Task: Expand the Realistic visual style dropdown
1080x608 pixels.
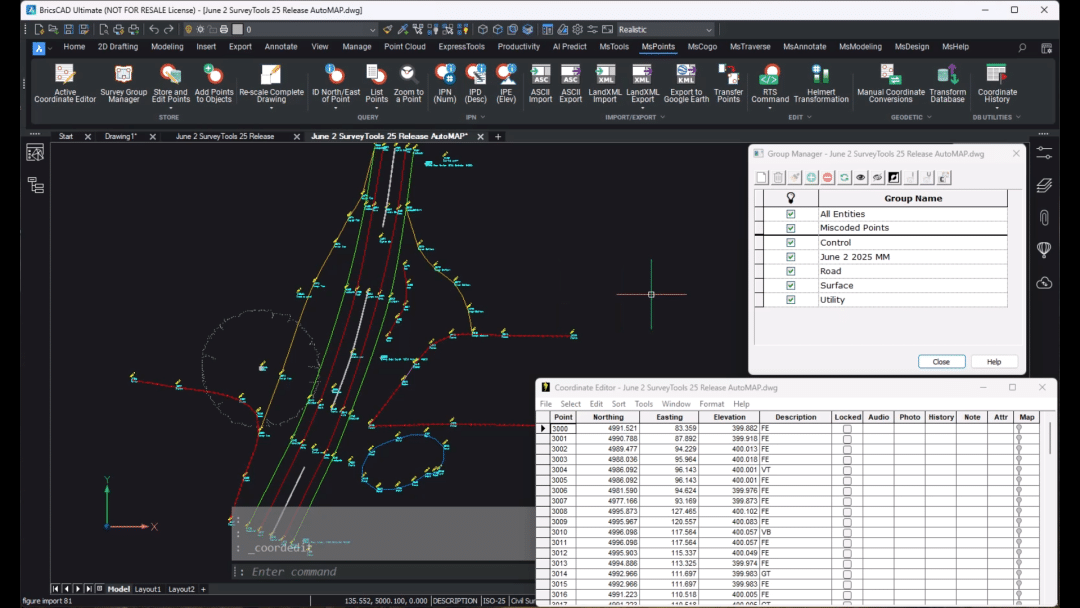Action: 708,30
